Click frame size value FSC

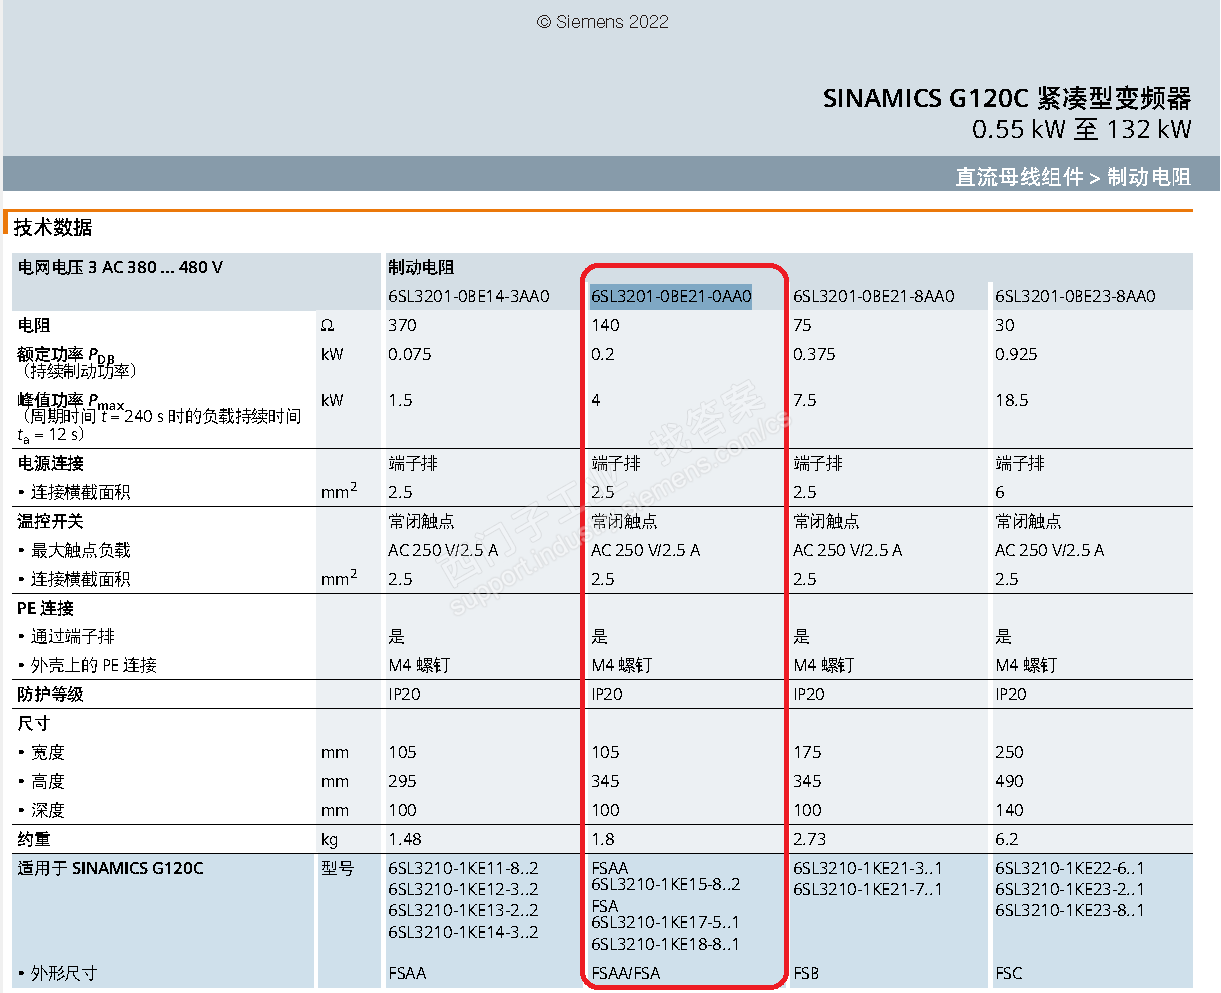pos(1008,973)
